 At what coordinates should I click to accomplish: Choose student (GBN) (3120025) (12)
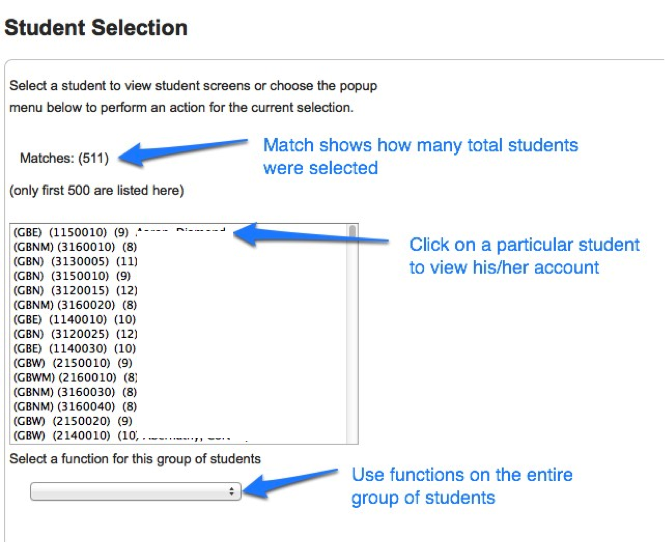click(75, 333)
